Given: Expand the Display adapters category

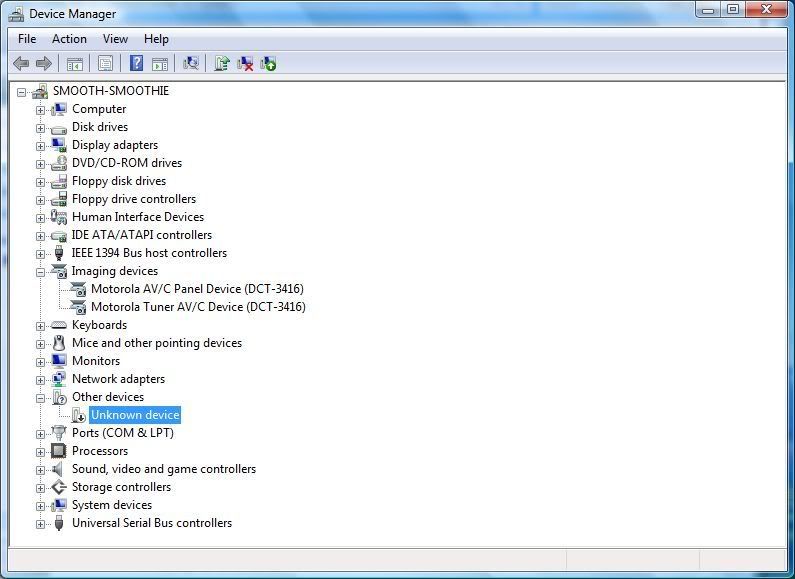Looking at the screenshot, I should (41, 147).
